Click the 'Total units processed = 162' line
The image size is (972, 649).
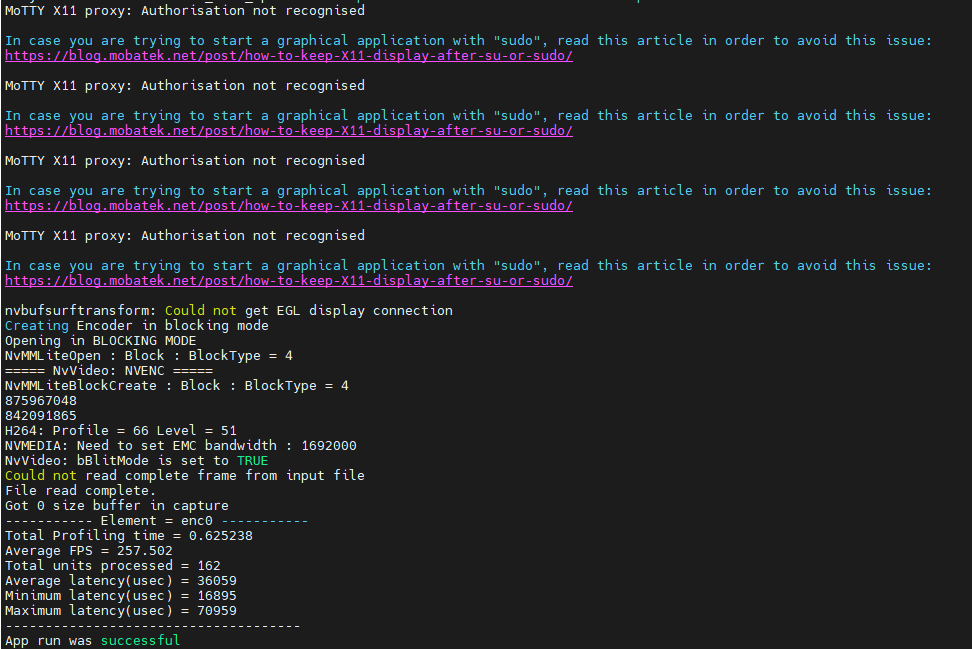(x=113, y=565)
